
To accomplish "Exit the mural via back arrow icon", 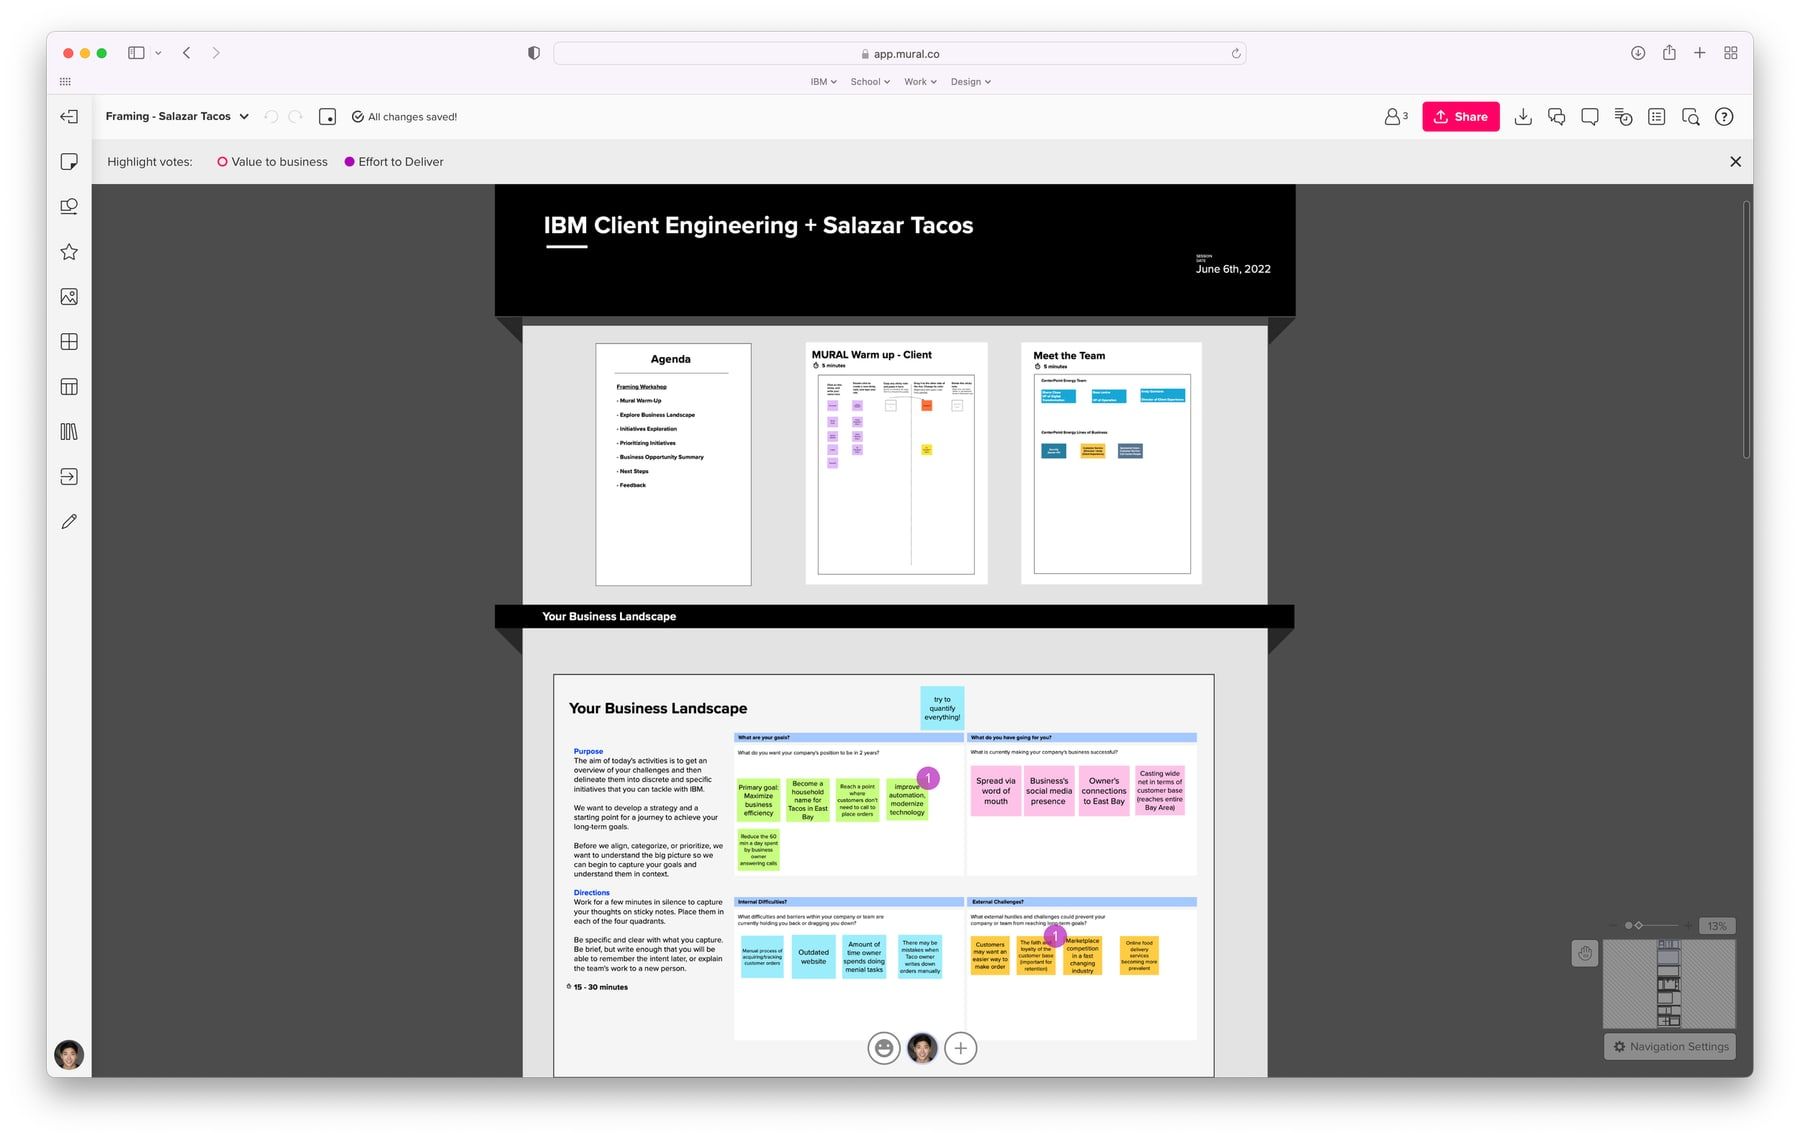I will pyautogui.click(x=69, y=117).
